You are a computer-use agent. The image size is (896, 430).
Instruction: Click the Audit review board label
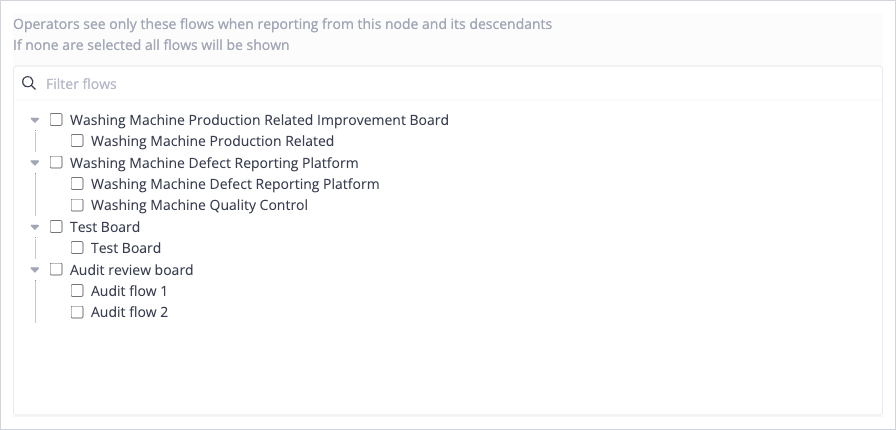pos(131,270)
